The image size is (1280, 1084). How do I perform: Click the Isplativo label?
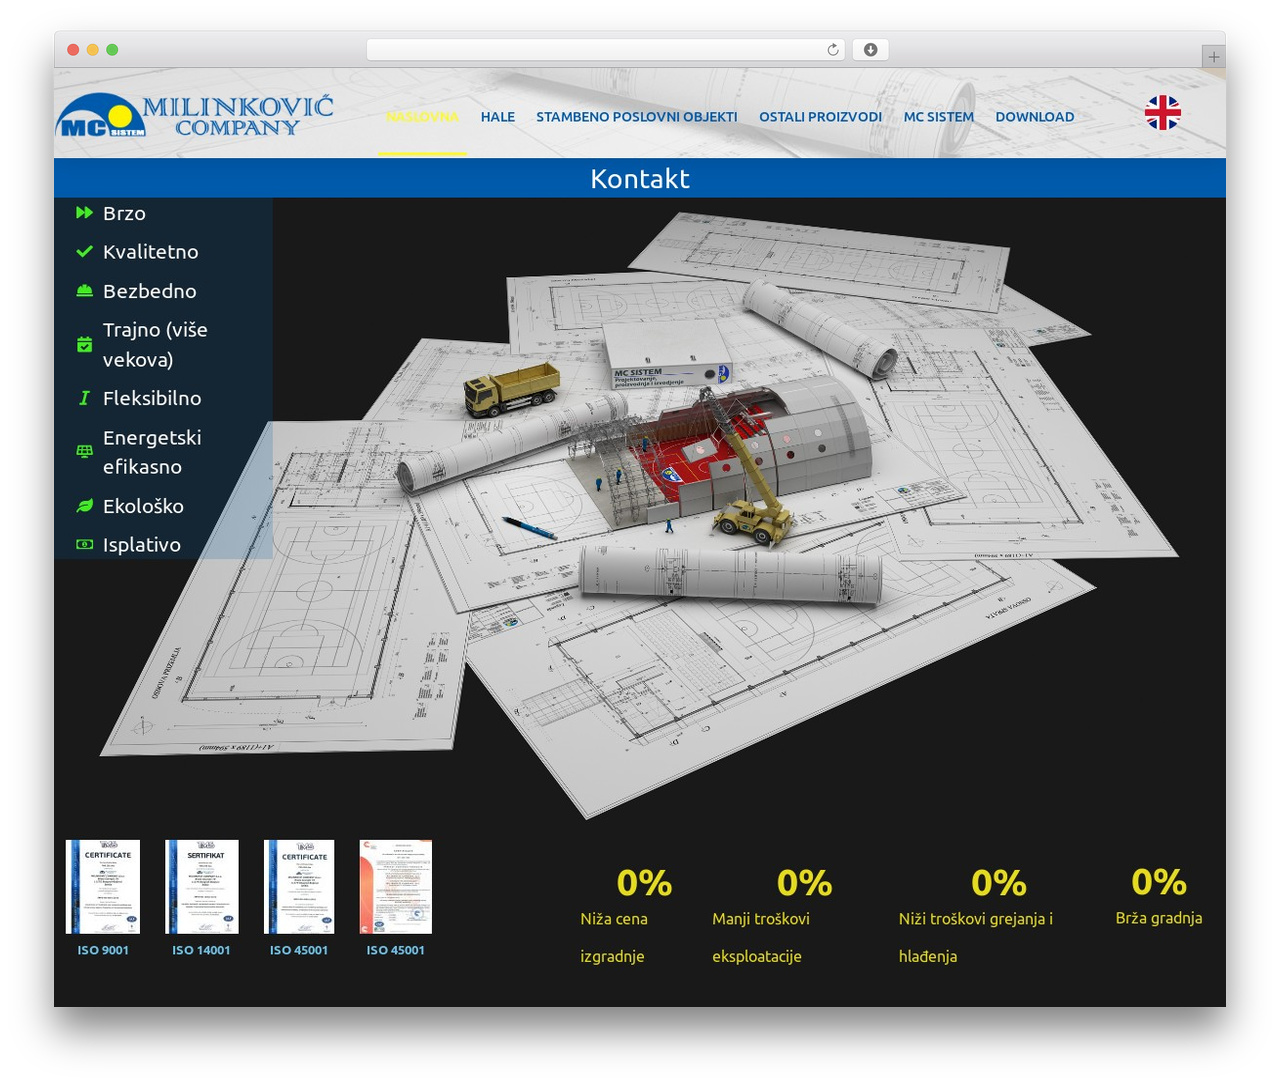[142, 545]
